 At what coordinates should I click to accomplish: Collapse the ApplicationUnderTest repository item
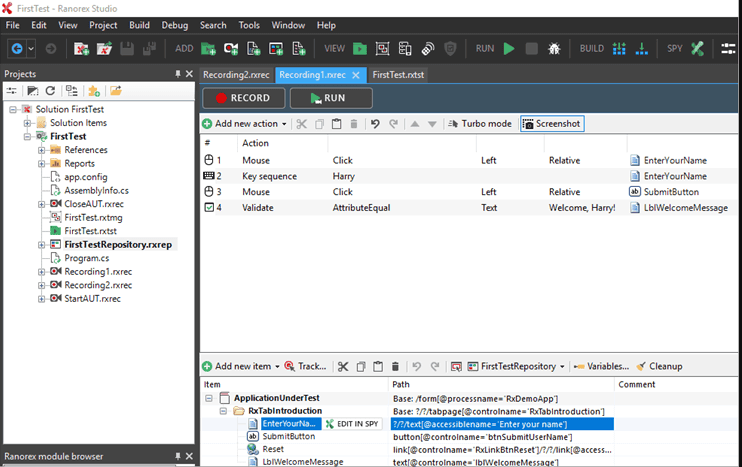tap(209, 398)
